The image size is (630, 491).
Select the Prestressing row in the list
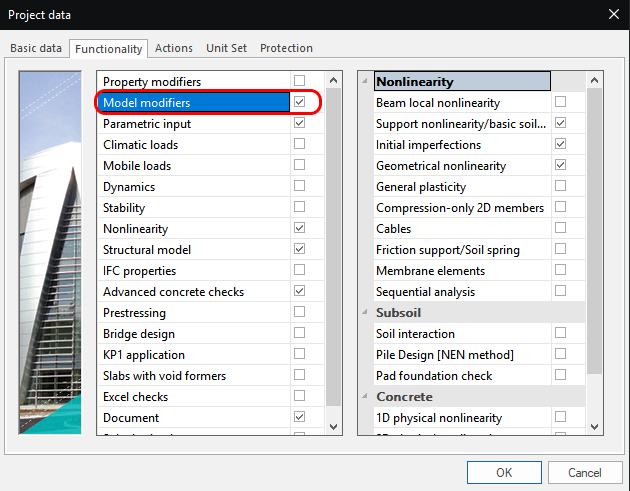tap(195, 313)
